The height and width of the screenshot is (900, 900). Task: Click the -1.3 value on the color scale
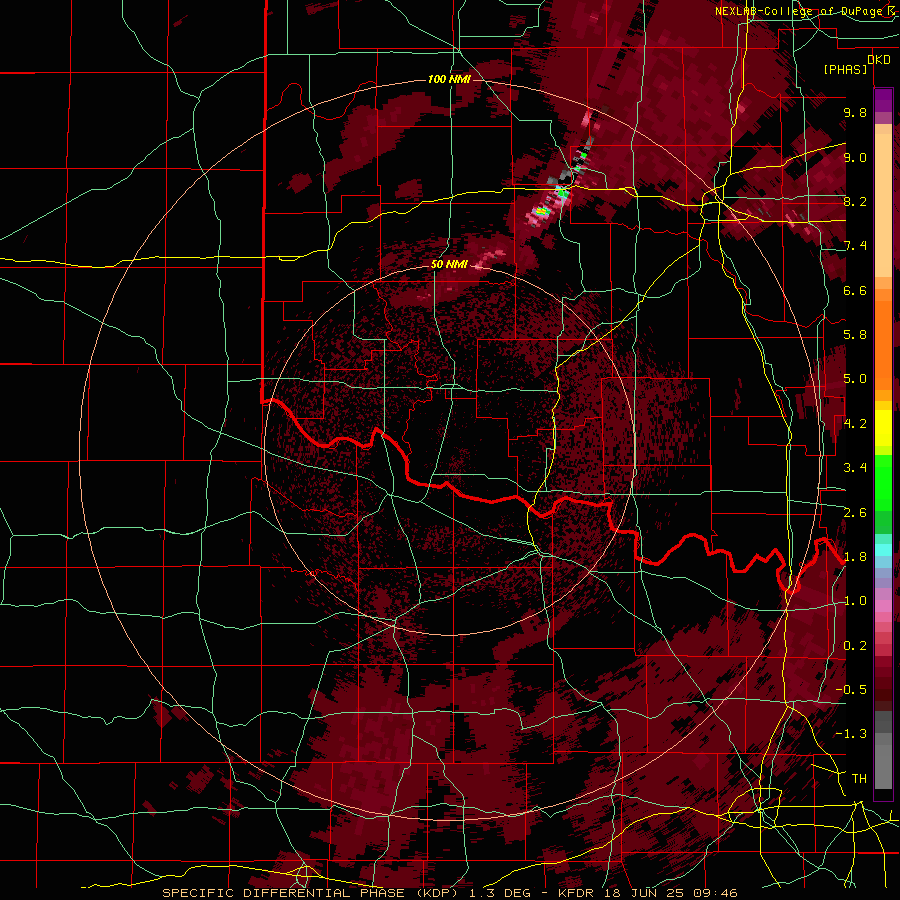[x=851, y=734]
